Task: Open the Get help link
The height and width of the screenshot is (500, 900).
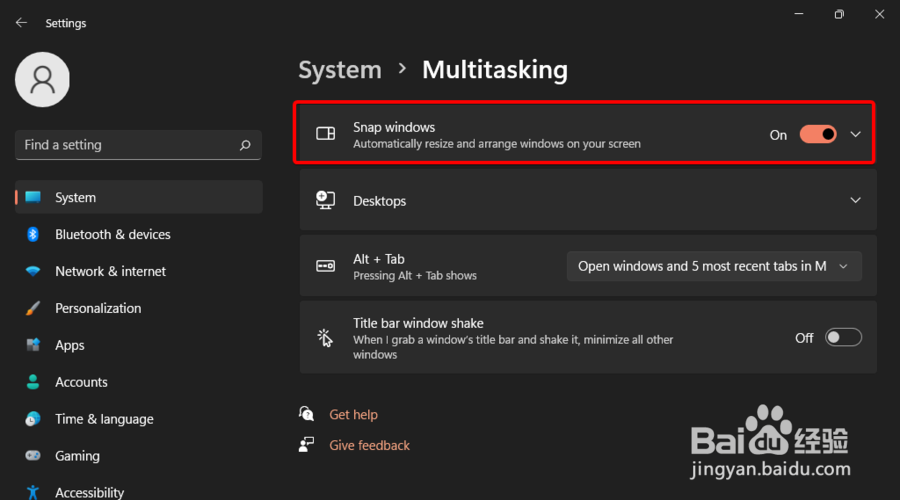Action: coord(353,414)
